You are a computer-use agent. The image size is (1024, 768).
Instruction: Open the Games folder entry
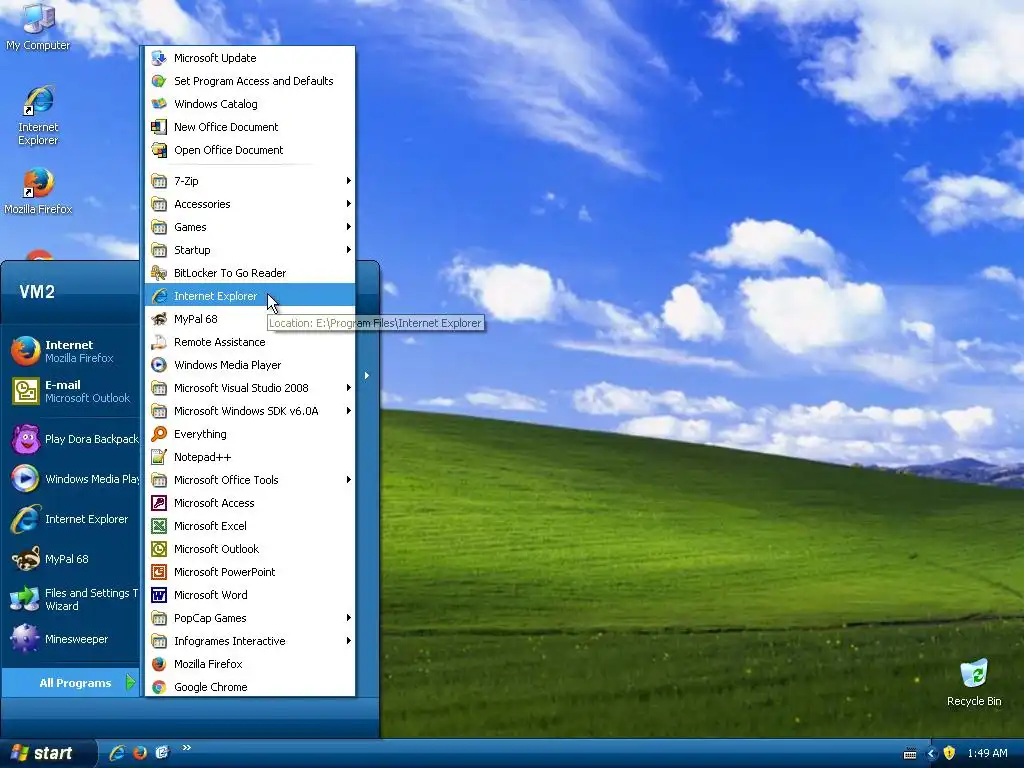[249, 227]
